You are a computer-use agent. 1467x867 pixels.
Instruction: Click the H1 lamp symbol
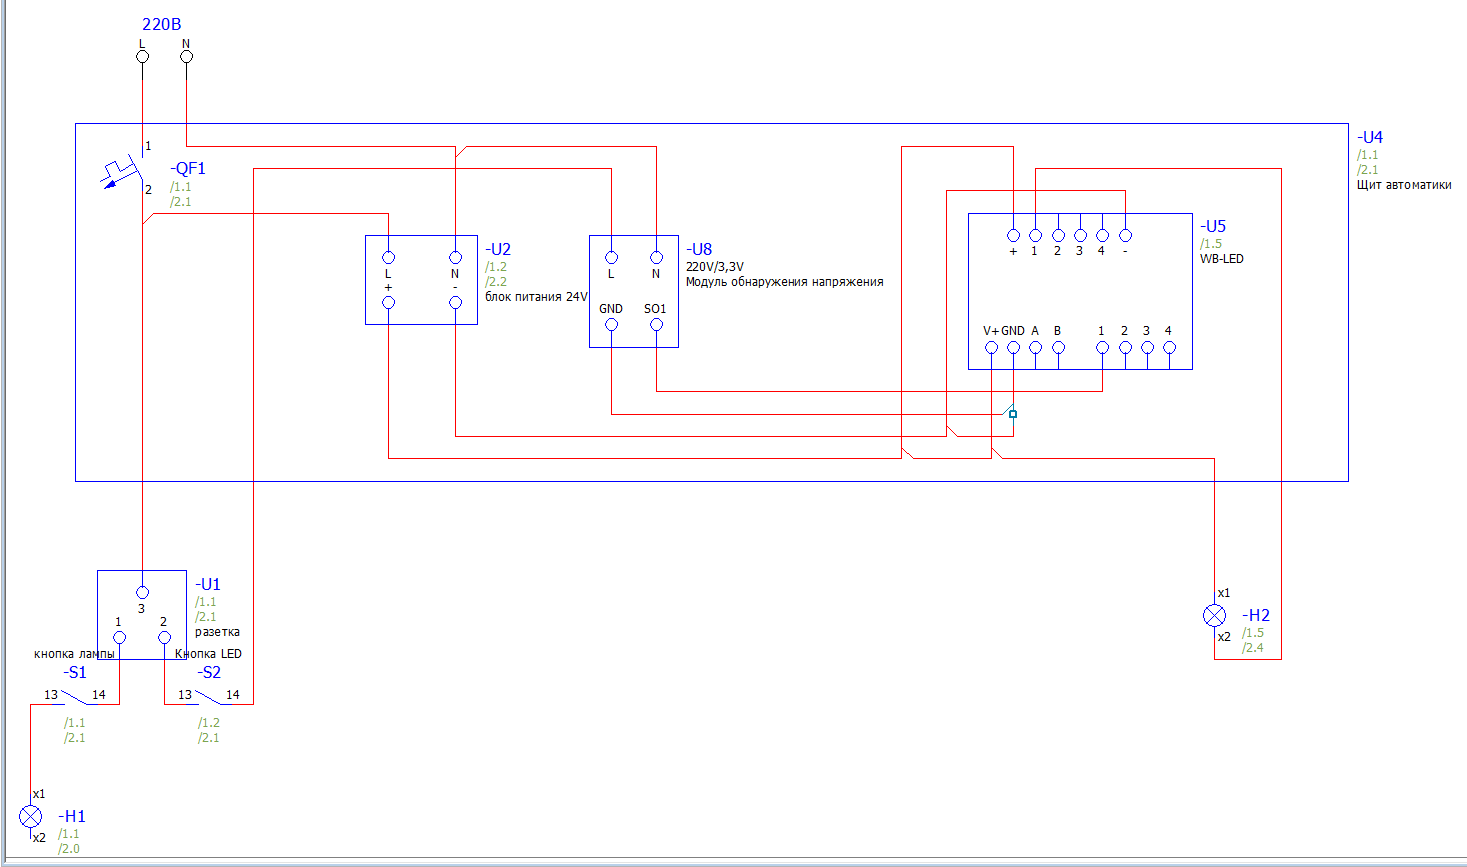click(31, 817)
